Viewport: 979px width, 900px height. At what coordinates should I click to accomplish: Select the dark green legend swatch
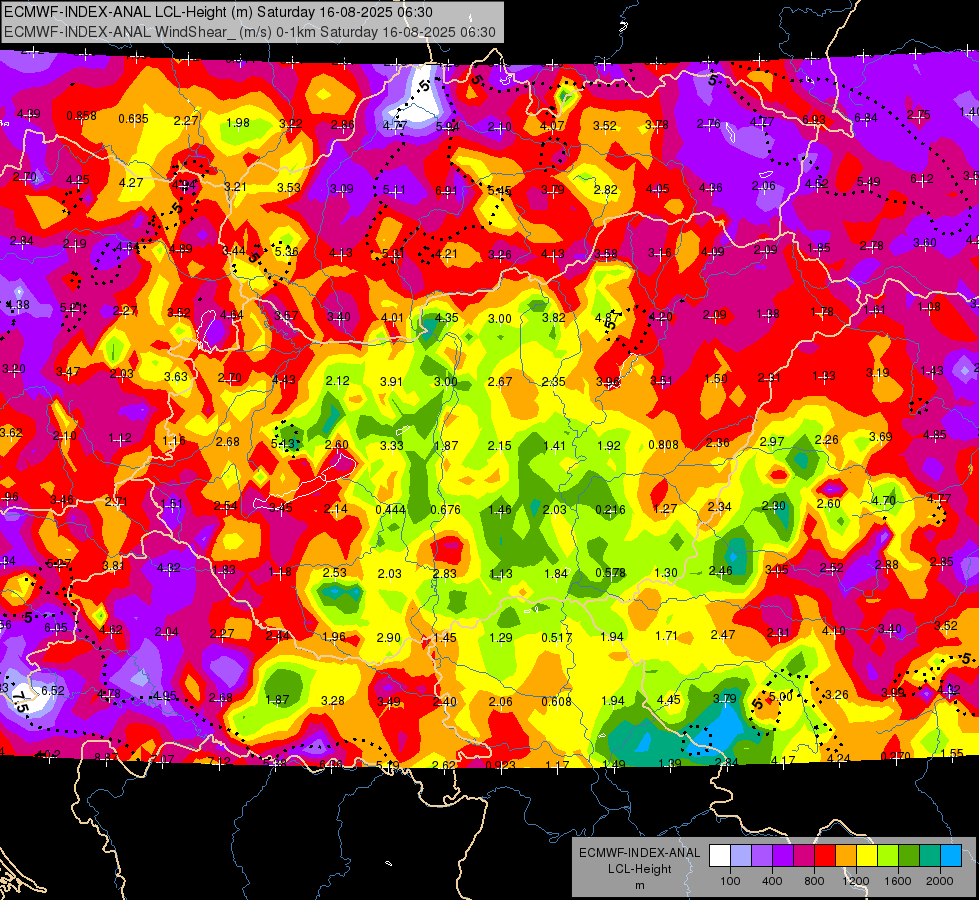(x=909, y=855)
